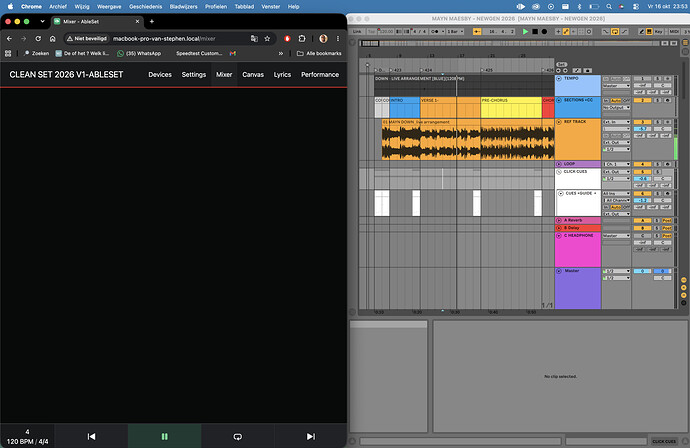Open the Chrome apps grid in bookmarks bar

[8, 53]
